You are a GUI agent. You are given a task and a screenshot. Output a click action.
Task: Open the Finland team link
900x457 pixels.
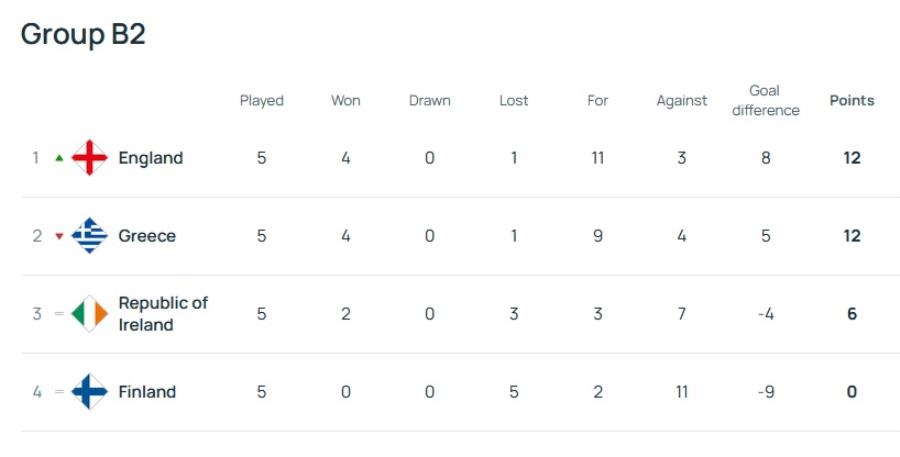click(x=147, y=392)
